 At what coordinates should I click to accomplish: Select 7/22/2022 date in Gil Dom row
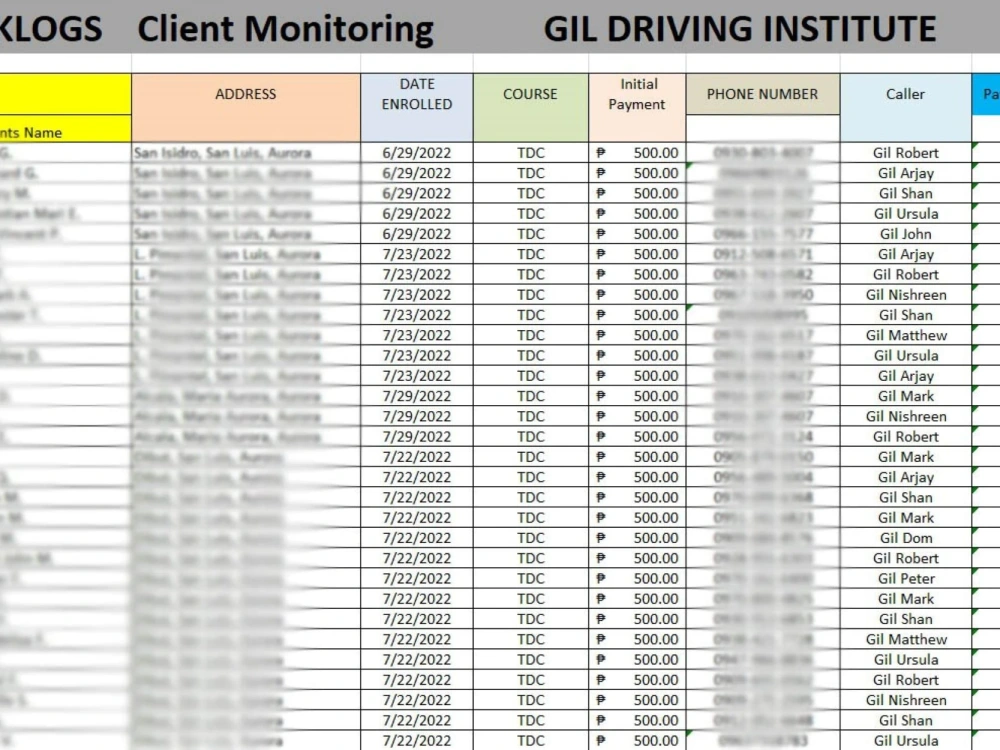pos(416,538)
